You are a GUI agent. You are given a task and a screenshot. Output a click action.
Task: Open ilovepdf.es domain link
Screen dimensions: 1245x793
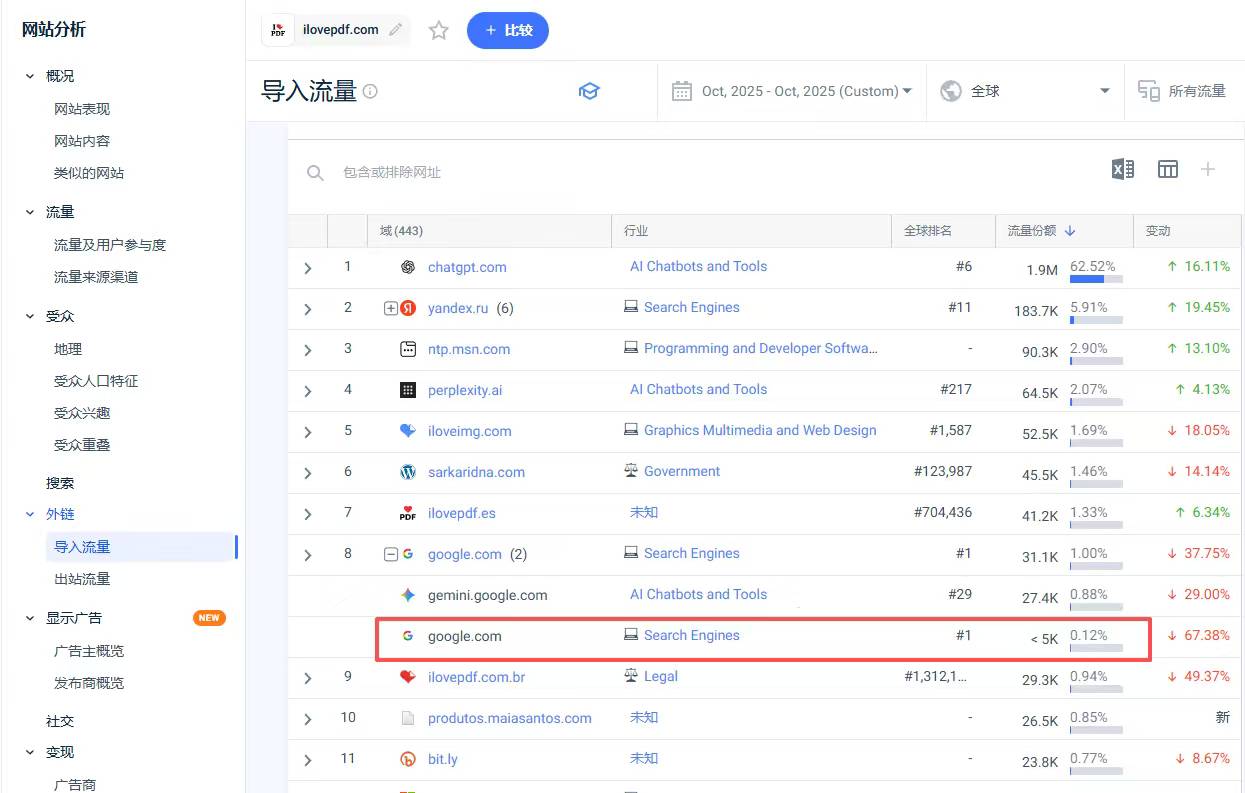(x=462, y=514)
